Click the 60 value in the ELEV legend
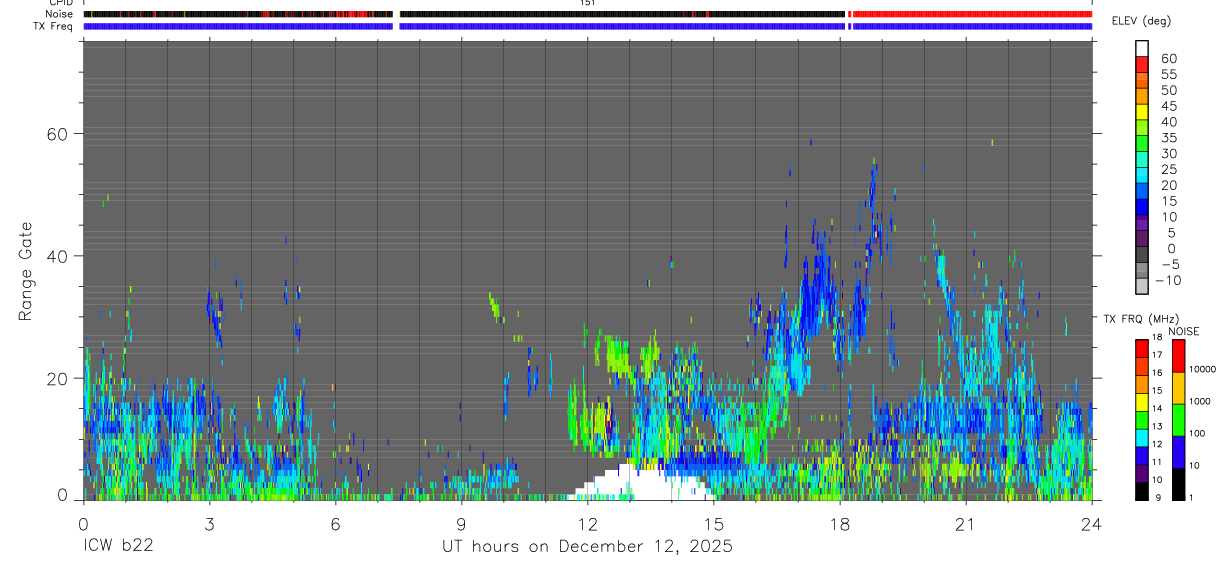This screenshot has height=567, width=1228. [x=1168, y=58]
